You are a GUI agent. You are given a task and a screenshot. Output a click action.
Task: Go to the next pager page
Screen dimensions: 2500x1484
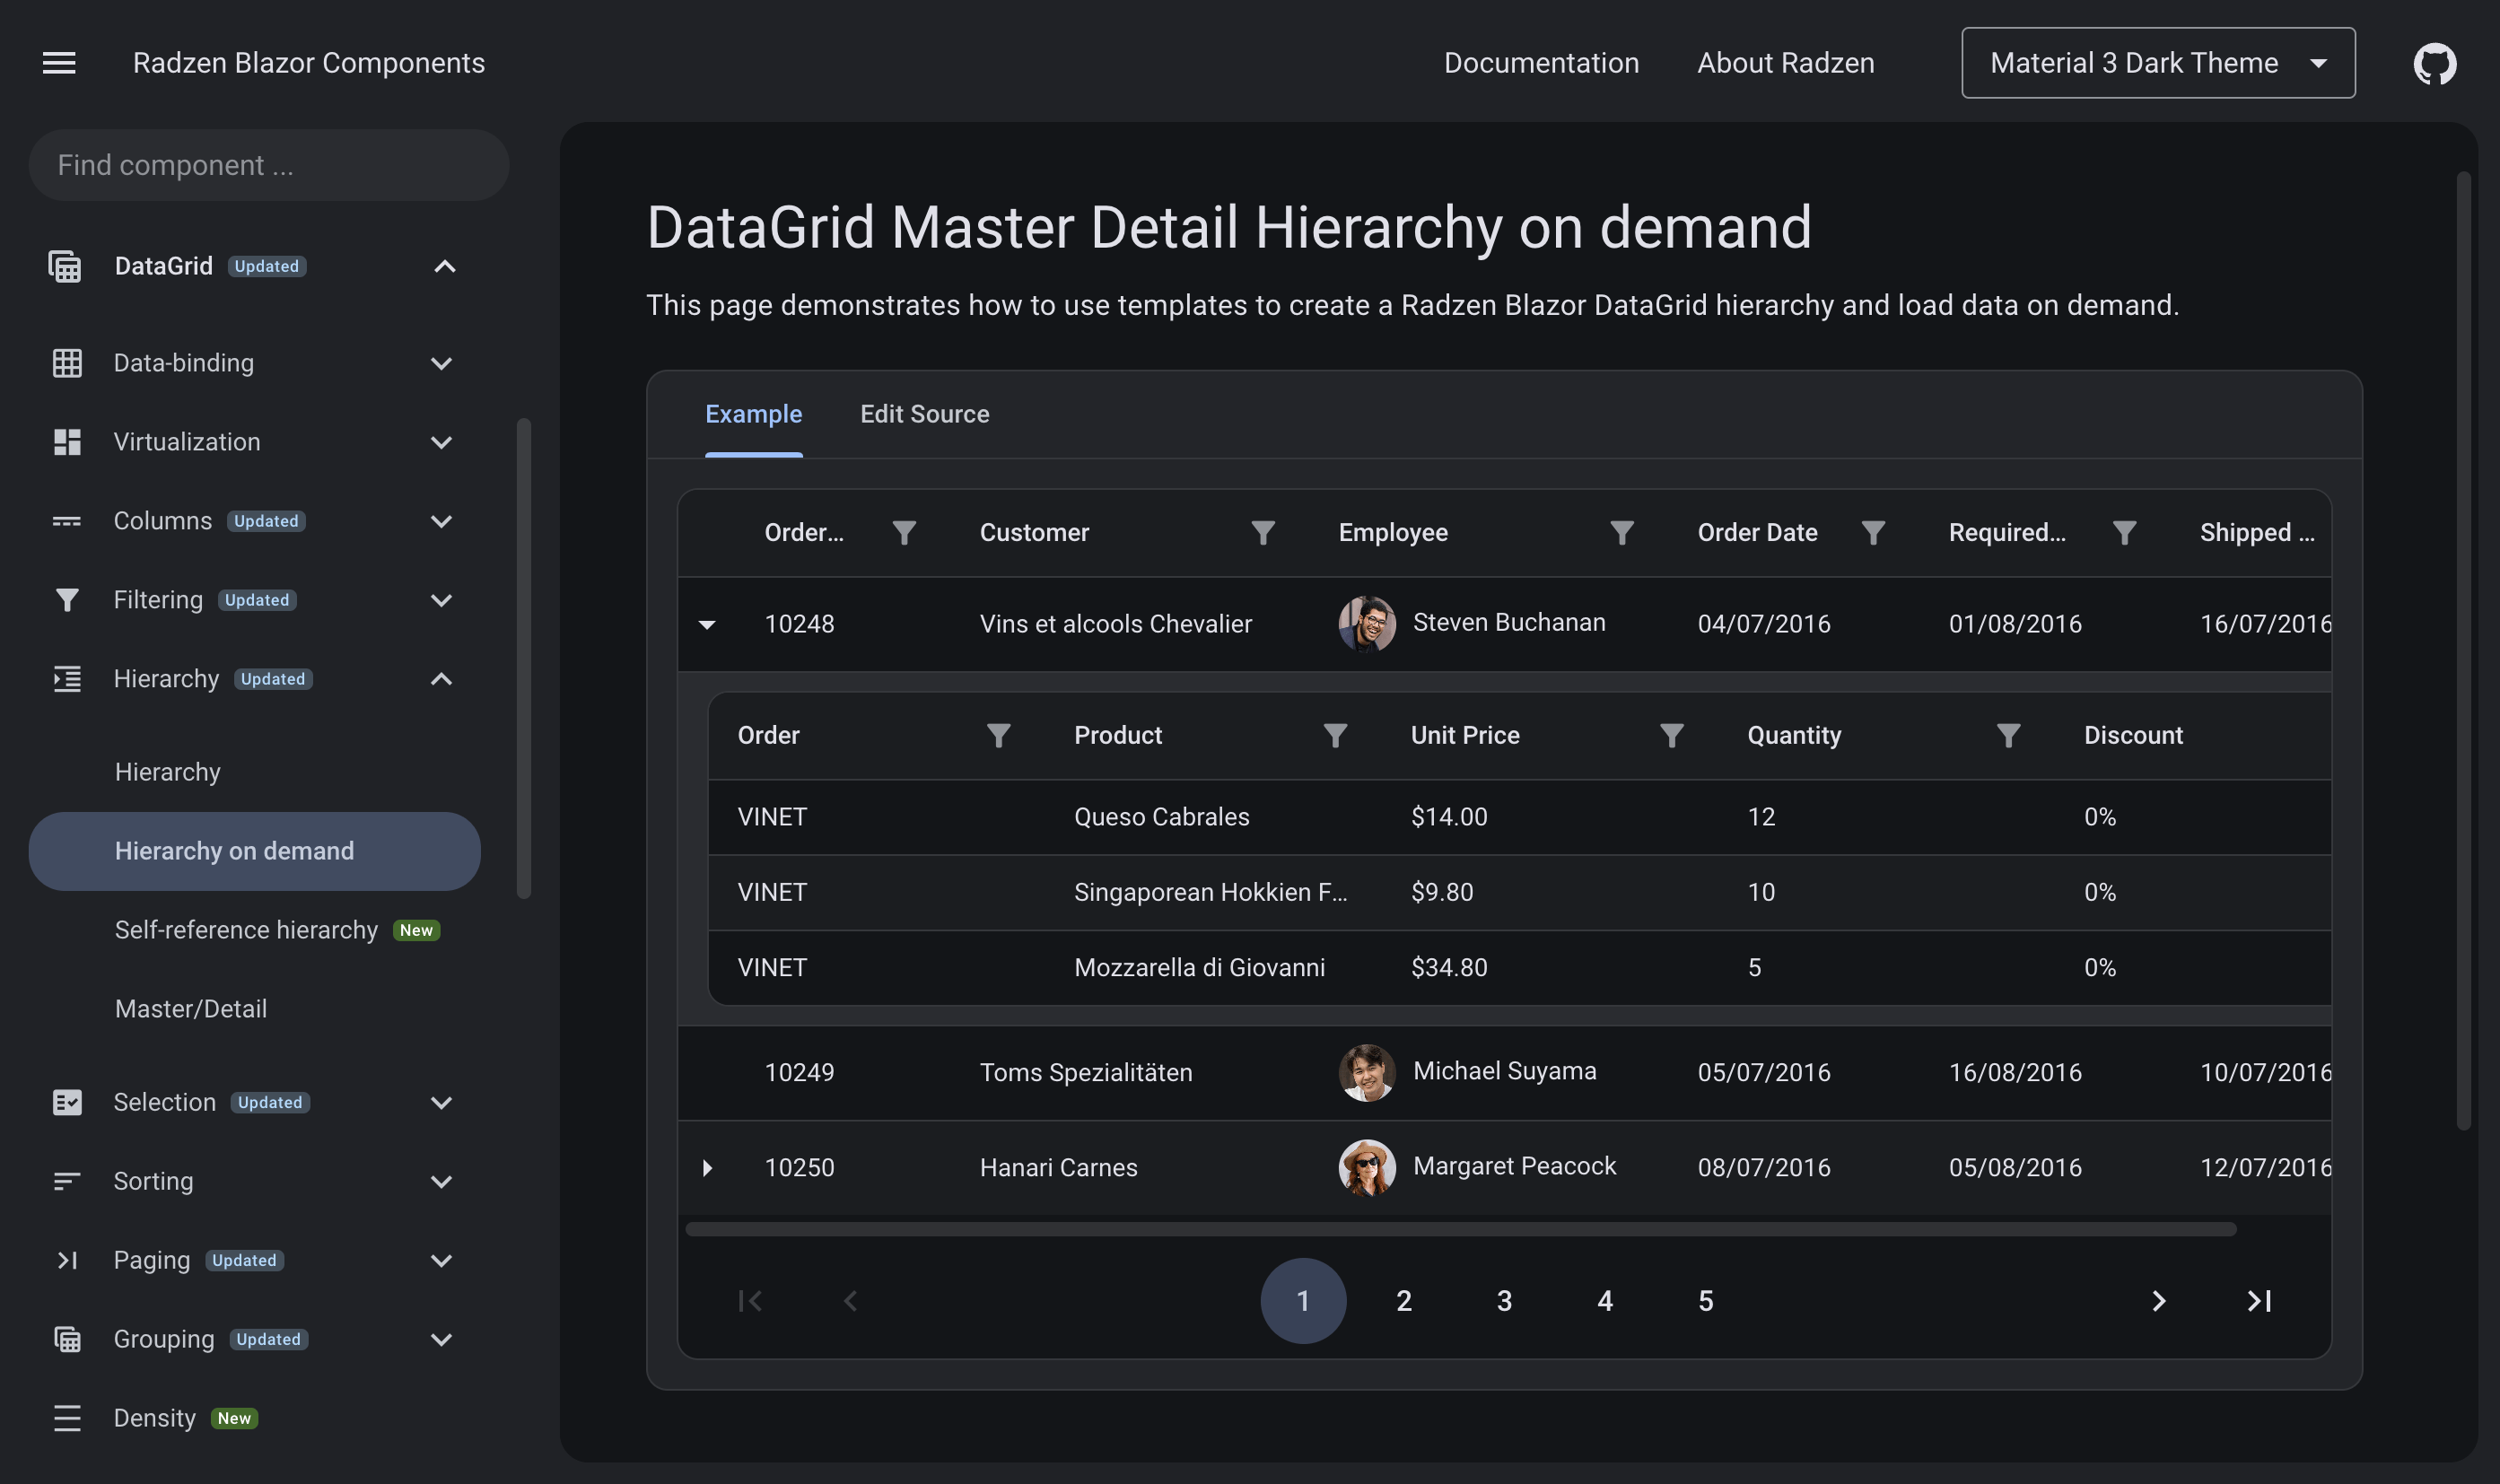tap(2158, 1301)
